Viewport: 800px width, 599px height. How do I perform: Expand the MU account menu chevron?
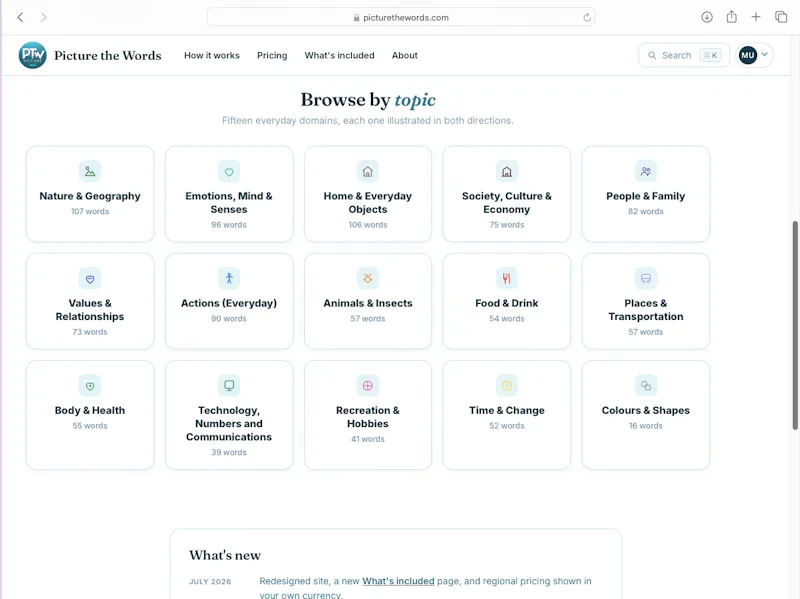tap(764, 54)
